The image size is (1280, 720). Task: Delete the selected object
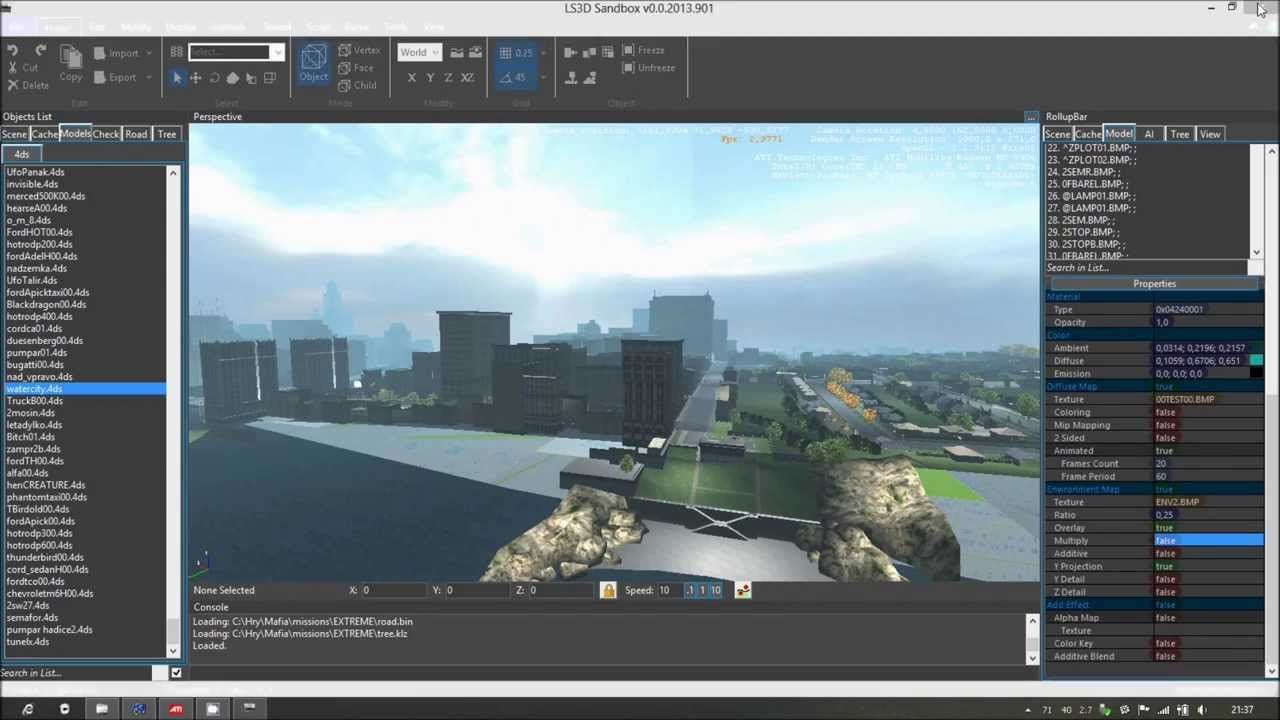click(27, 85)
